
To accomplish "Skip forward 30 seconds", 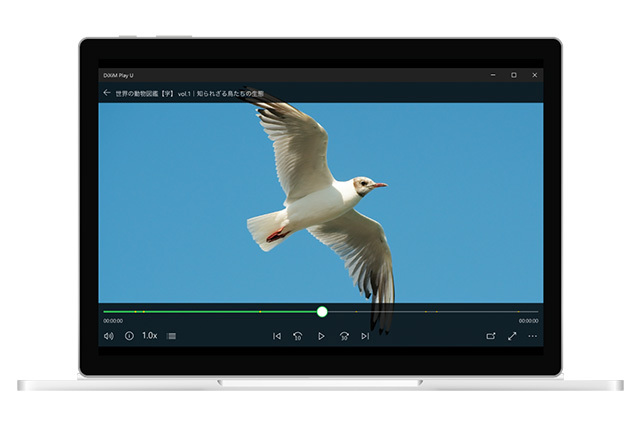I will 344,336.
